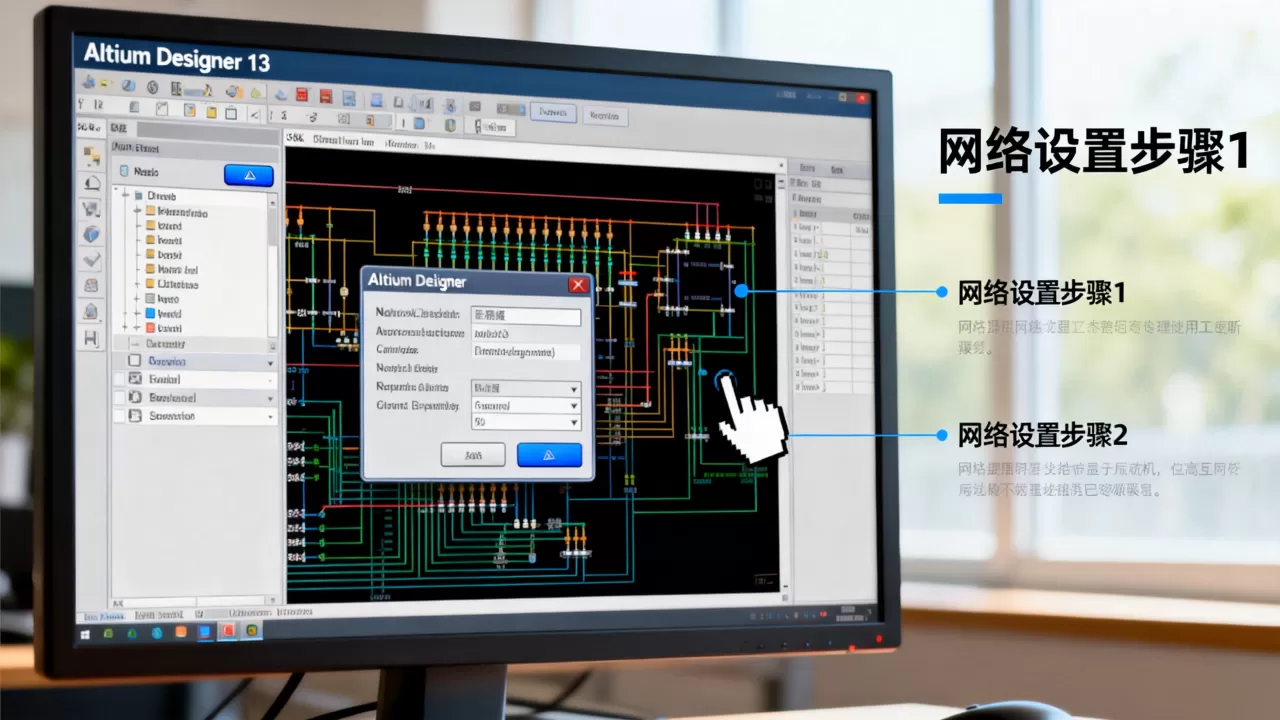Select the red square item in project tree

tap(150, 328)
